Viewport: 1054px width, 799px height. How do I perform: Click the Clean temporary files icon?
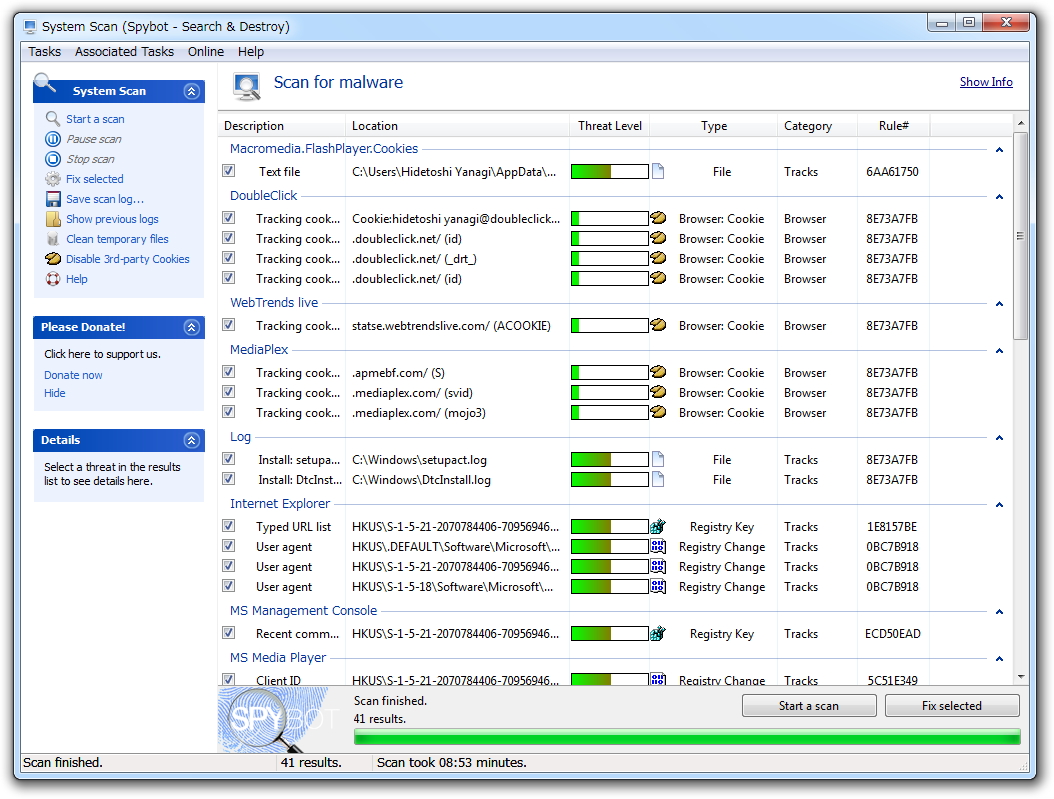pos(52,239)
